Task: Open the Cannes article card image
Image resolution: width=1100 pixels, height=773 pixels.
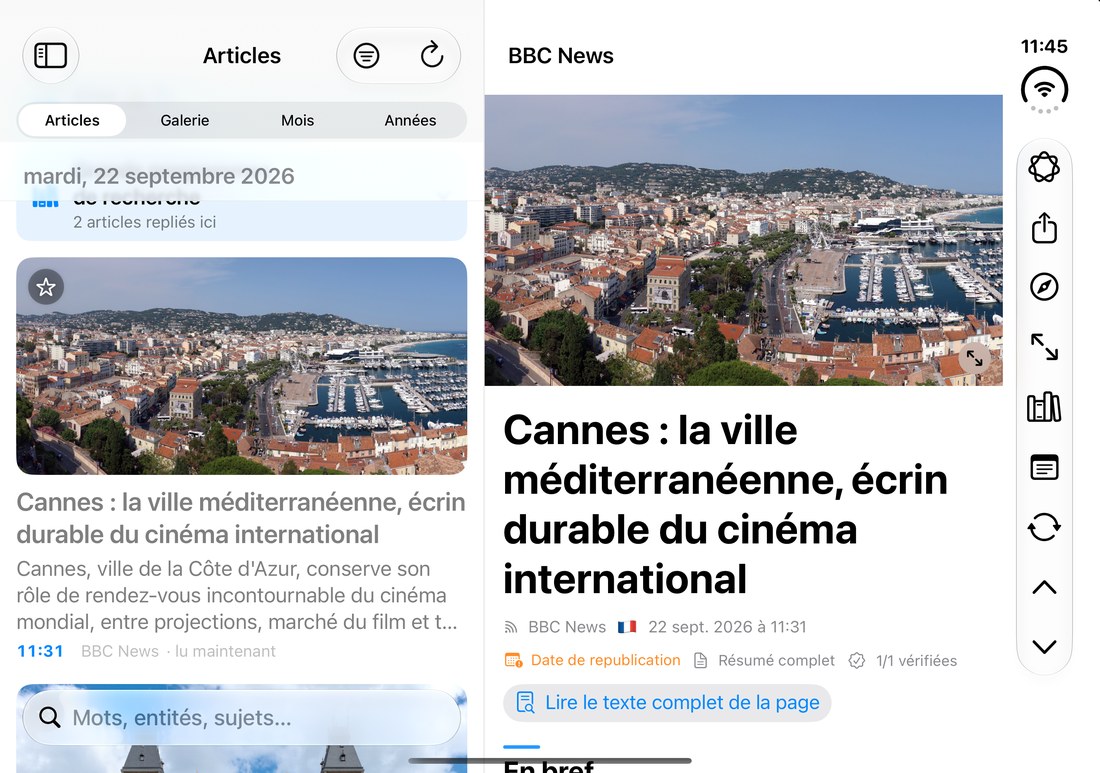Action: 241,366
